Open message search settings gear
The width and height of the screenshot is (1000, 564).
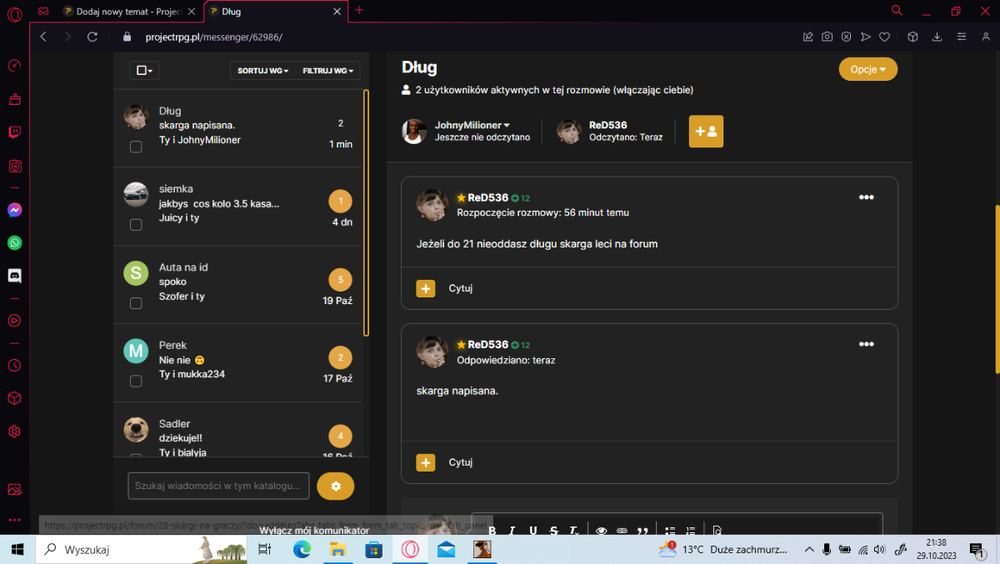coord(335,486)
